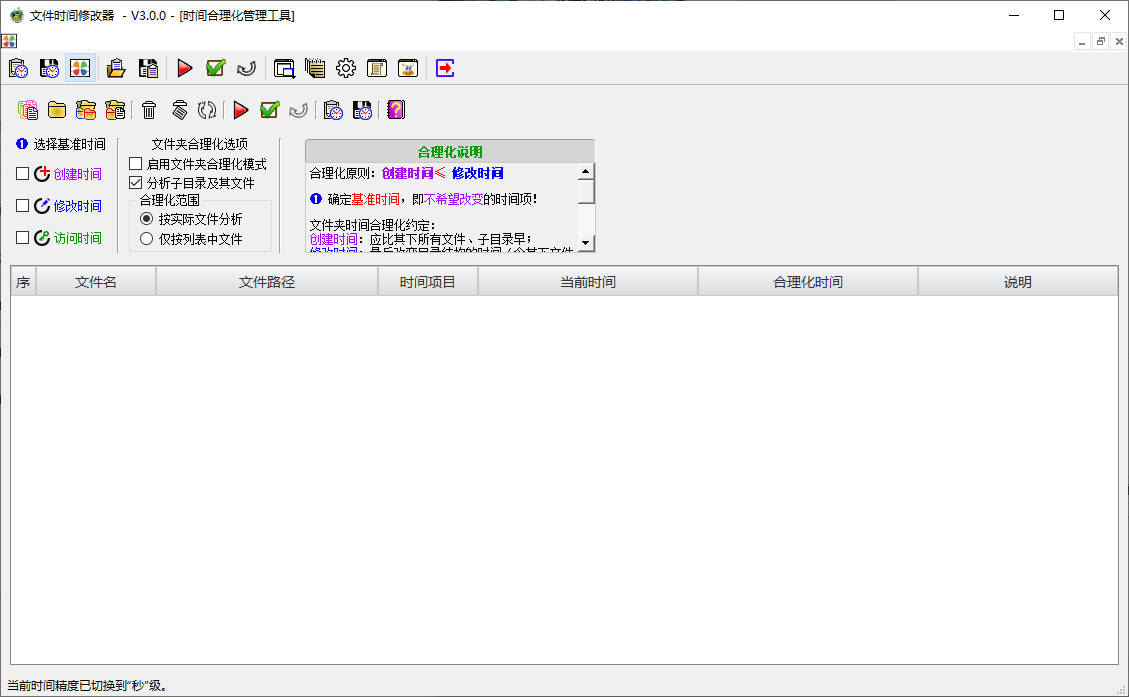Click the app icon in the MDI menu bar

point(9,41)
